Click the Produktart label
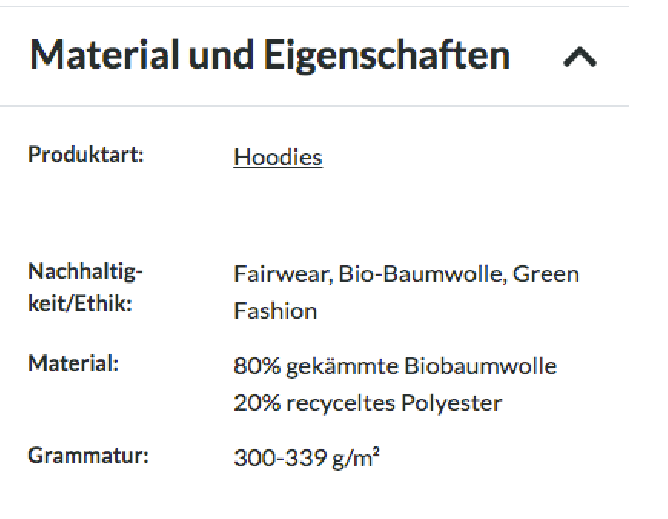The width and height of the screenshot is (668, 519). (x=86, y=156)
